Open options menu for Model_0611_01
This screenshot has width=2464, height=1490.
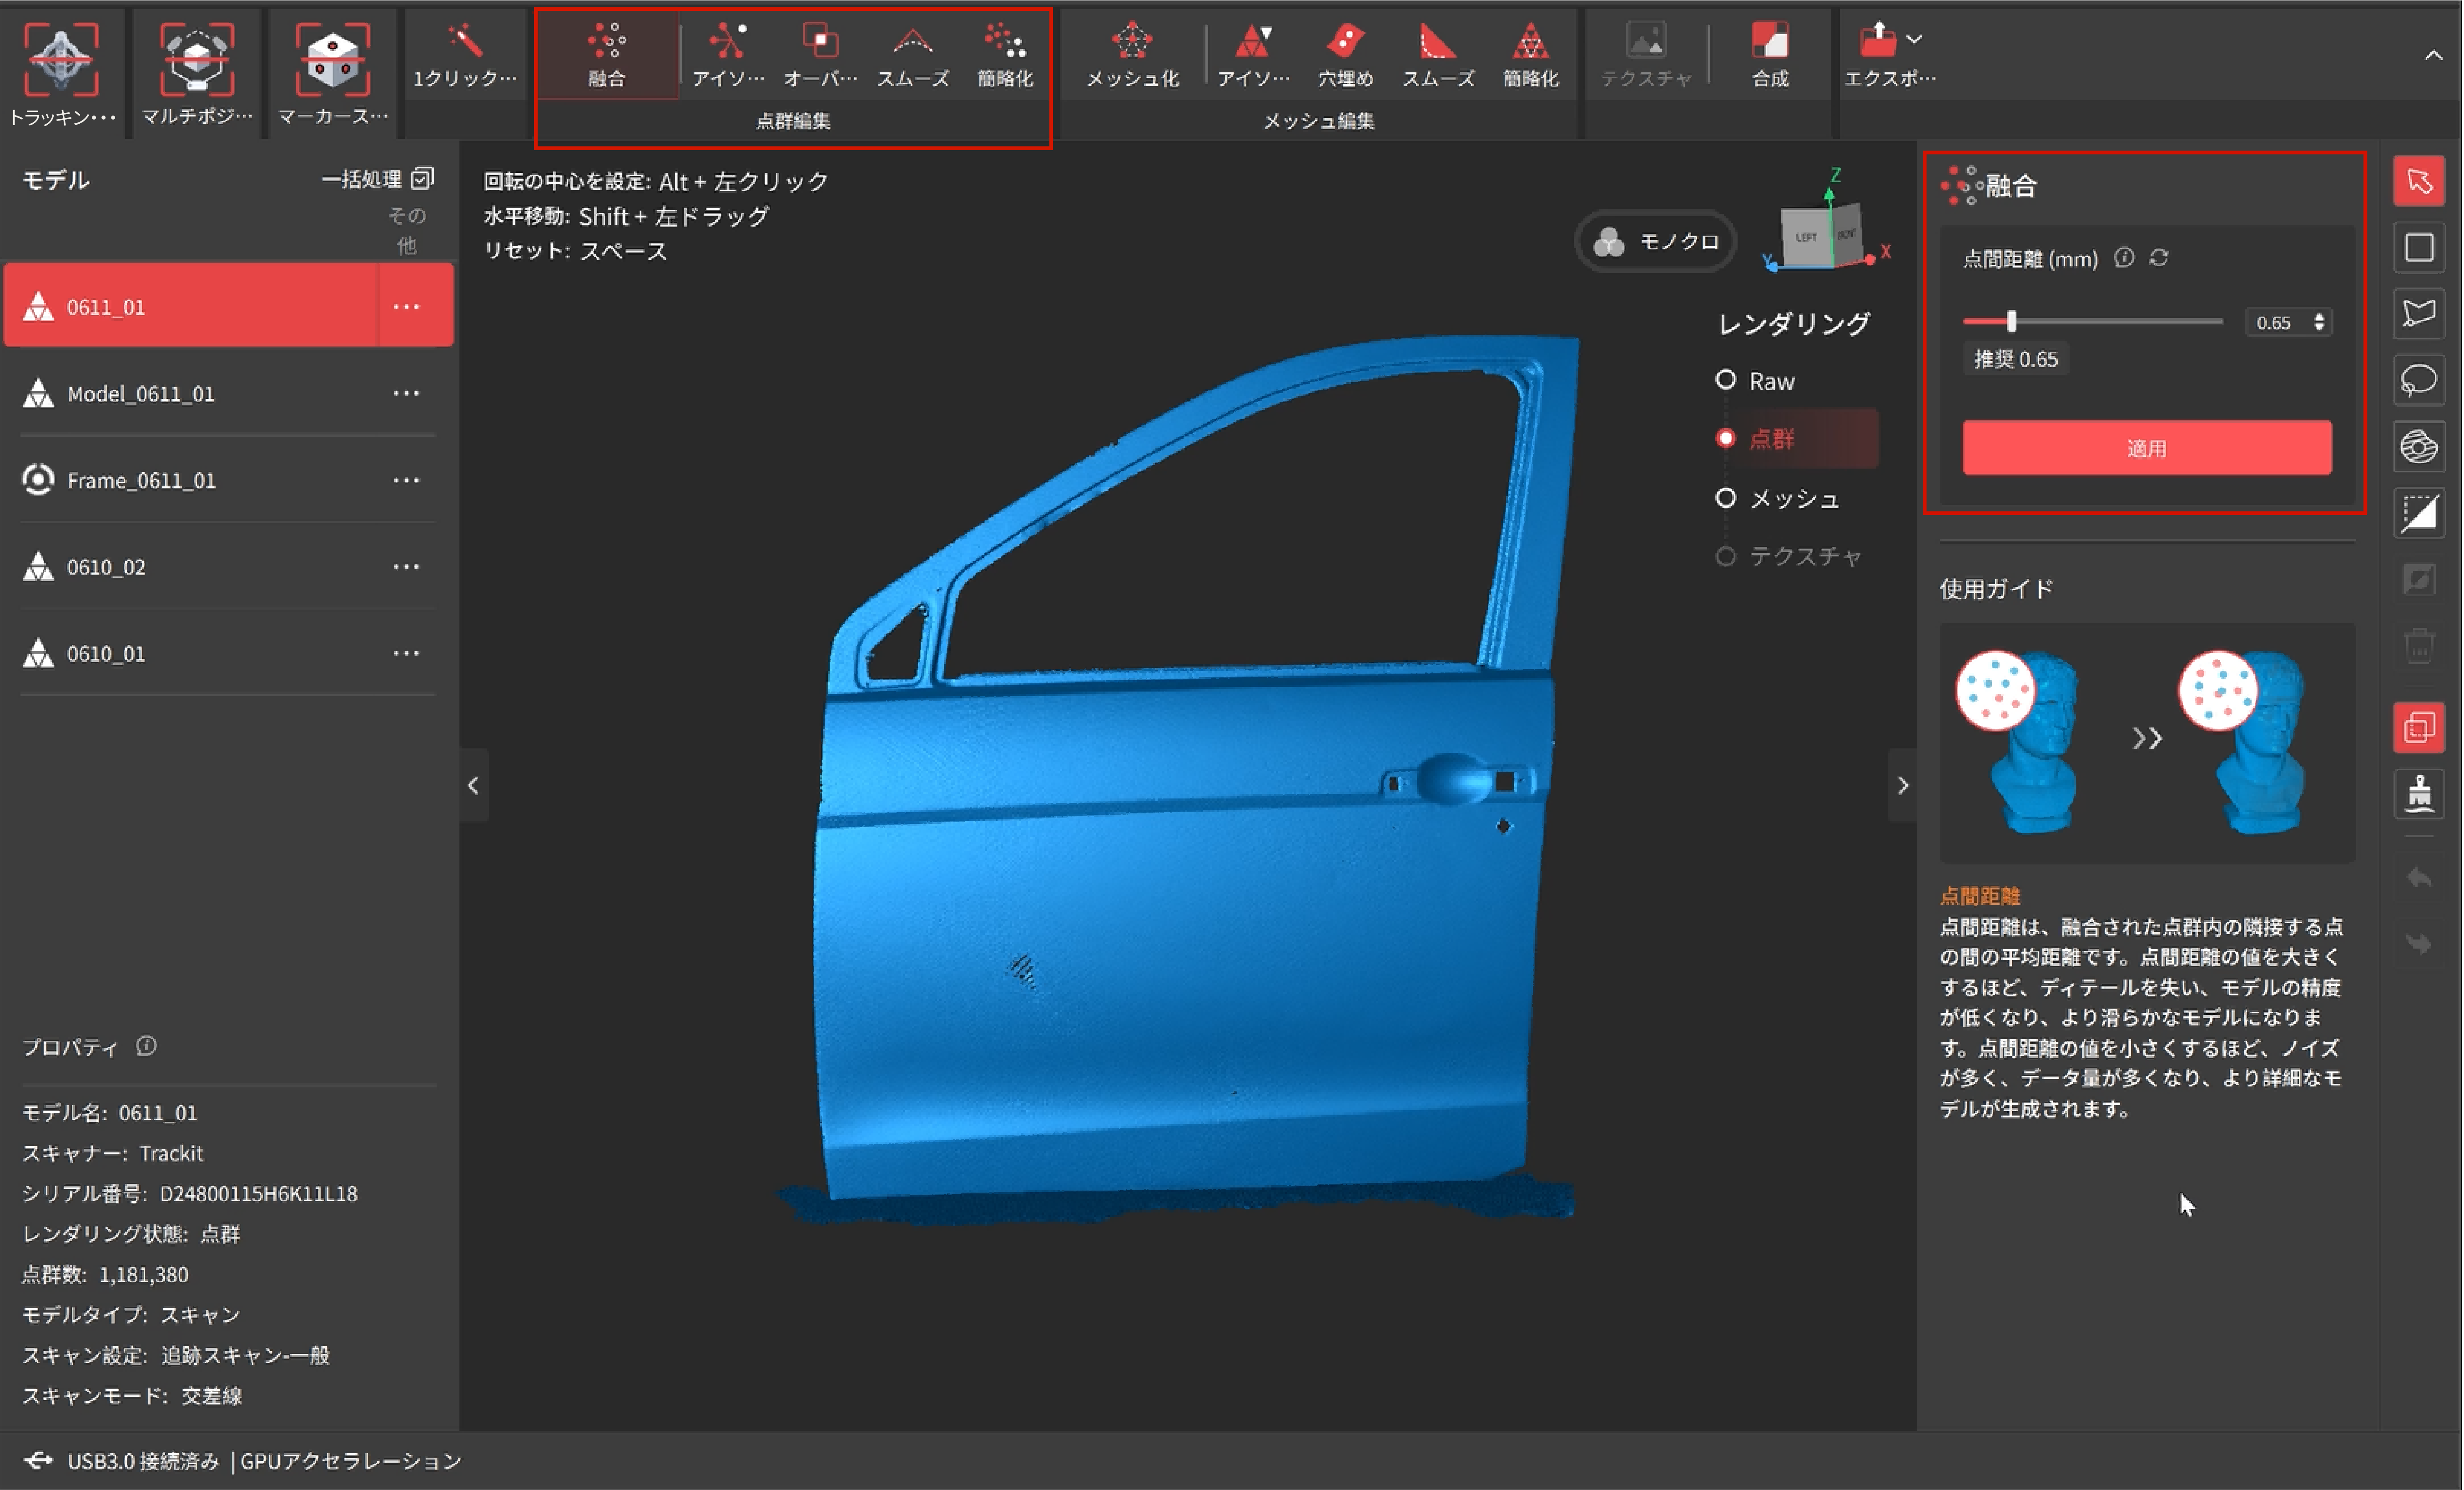click(406, 393)
